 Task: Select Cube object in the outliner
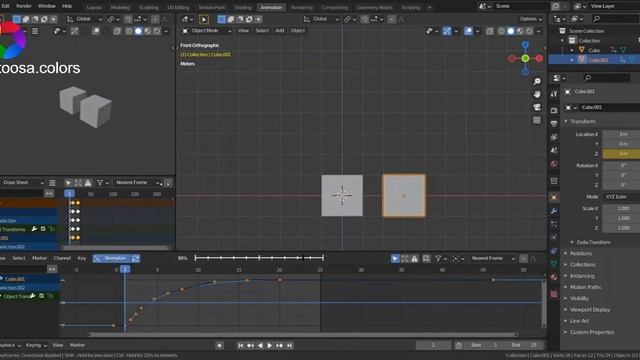pyautogui.click(x=594, y=50)
